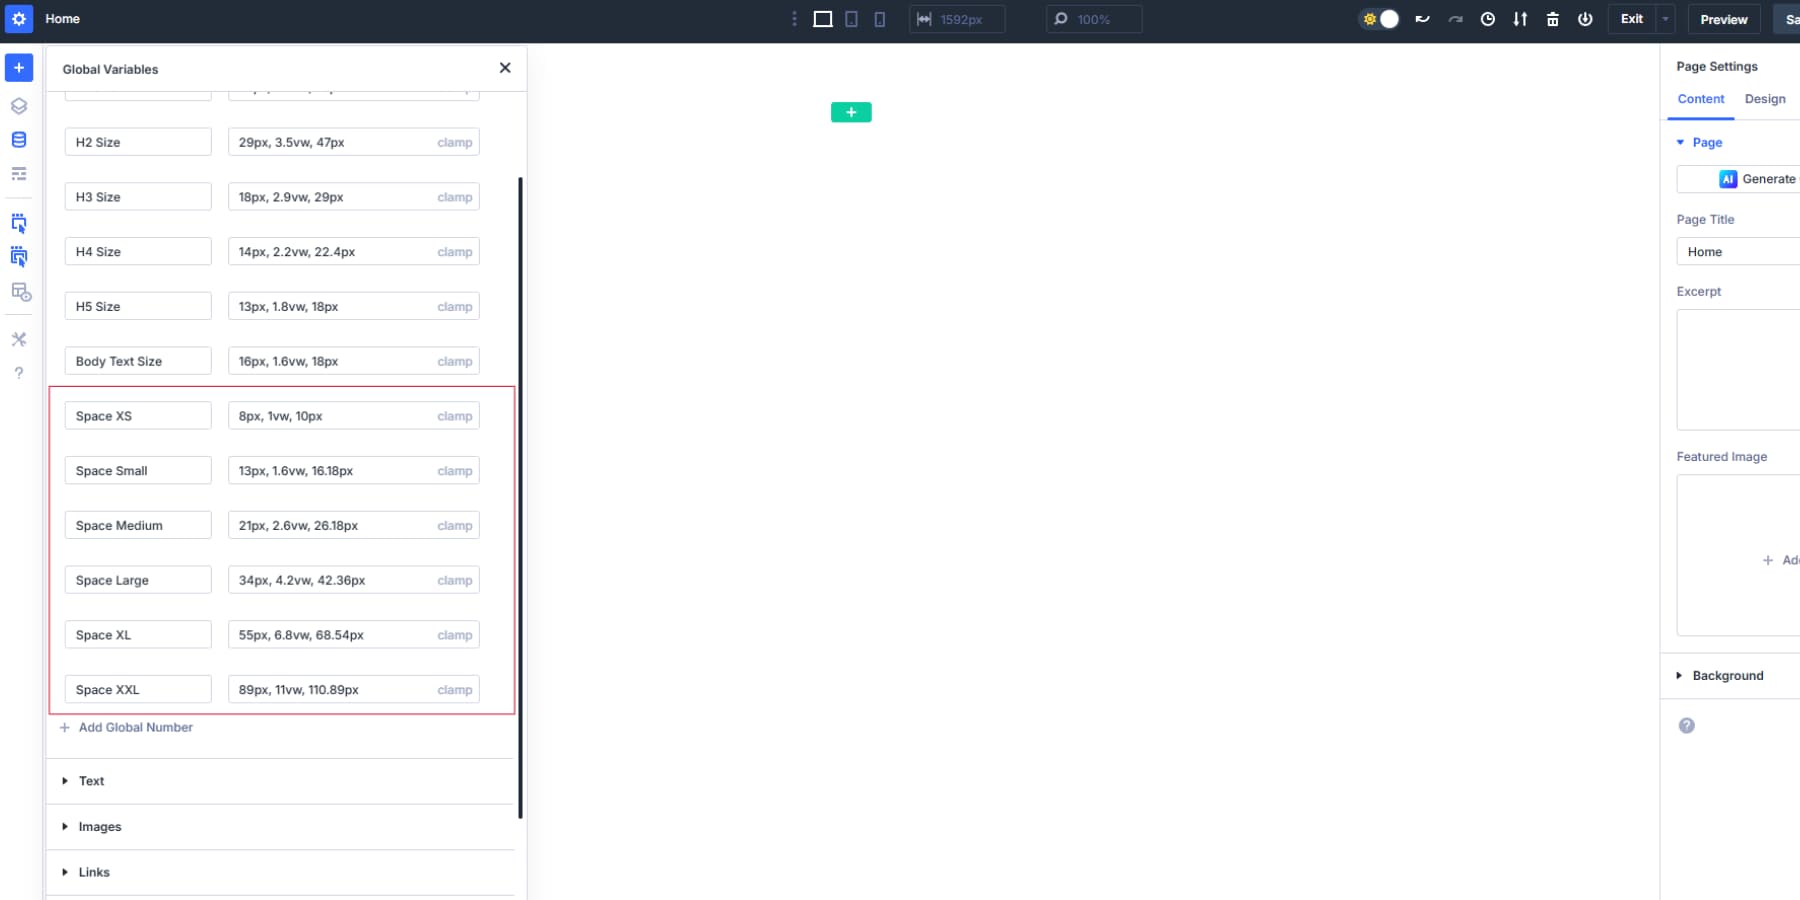Click the clamp label next to Space XL
1800x900 pixels.
(455, 634)
